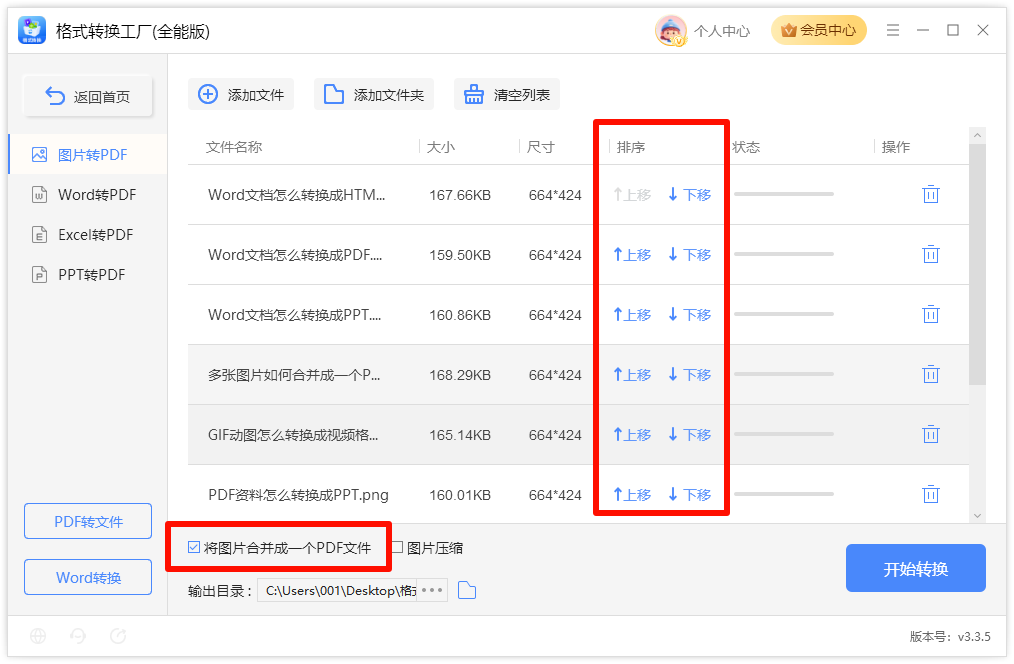This screenshot has height=664, width=1014.
Task: Click the customer support icon in footer
Action: [x=78, y=636]
